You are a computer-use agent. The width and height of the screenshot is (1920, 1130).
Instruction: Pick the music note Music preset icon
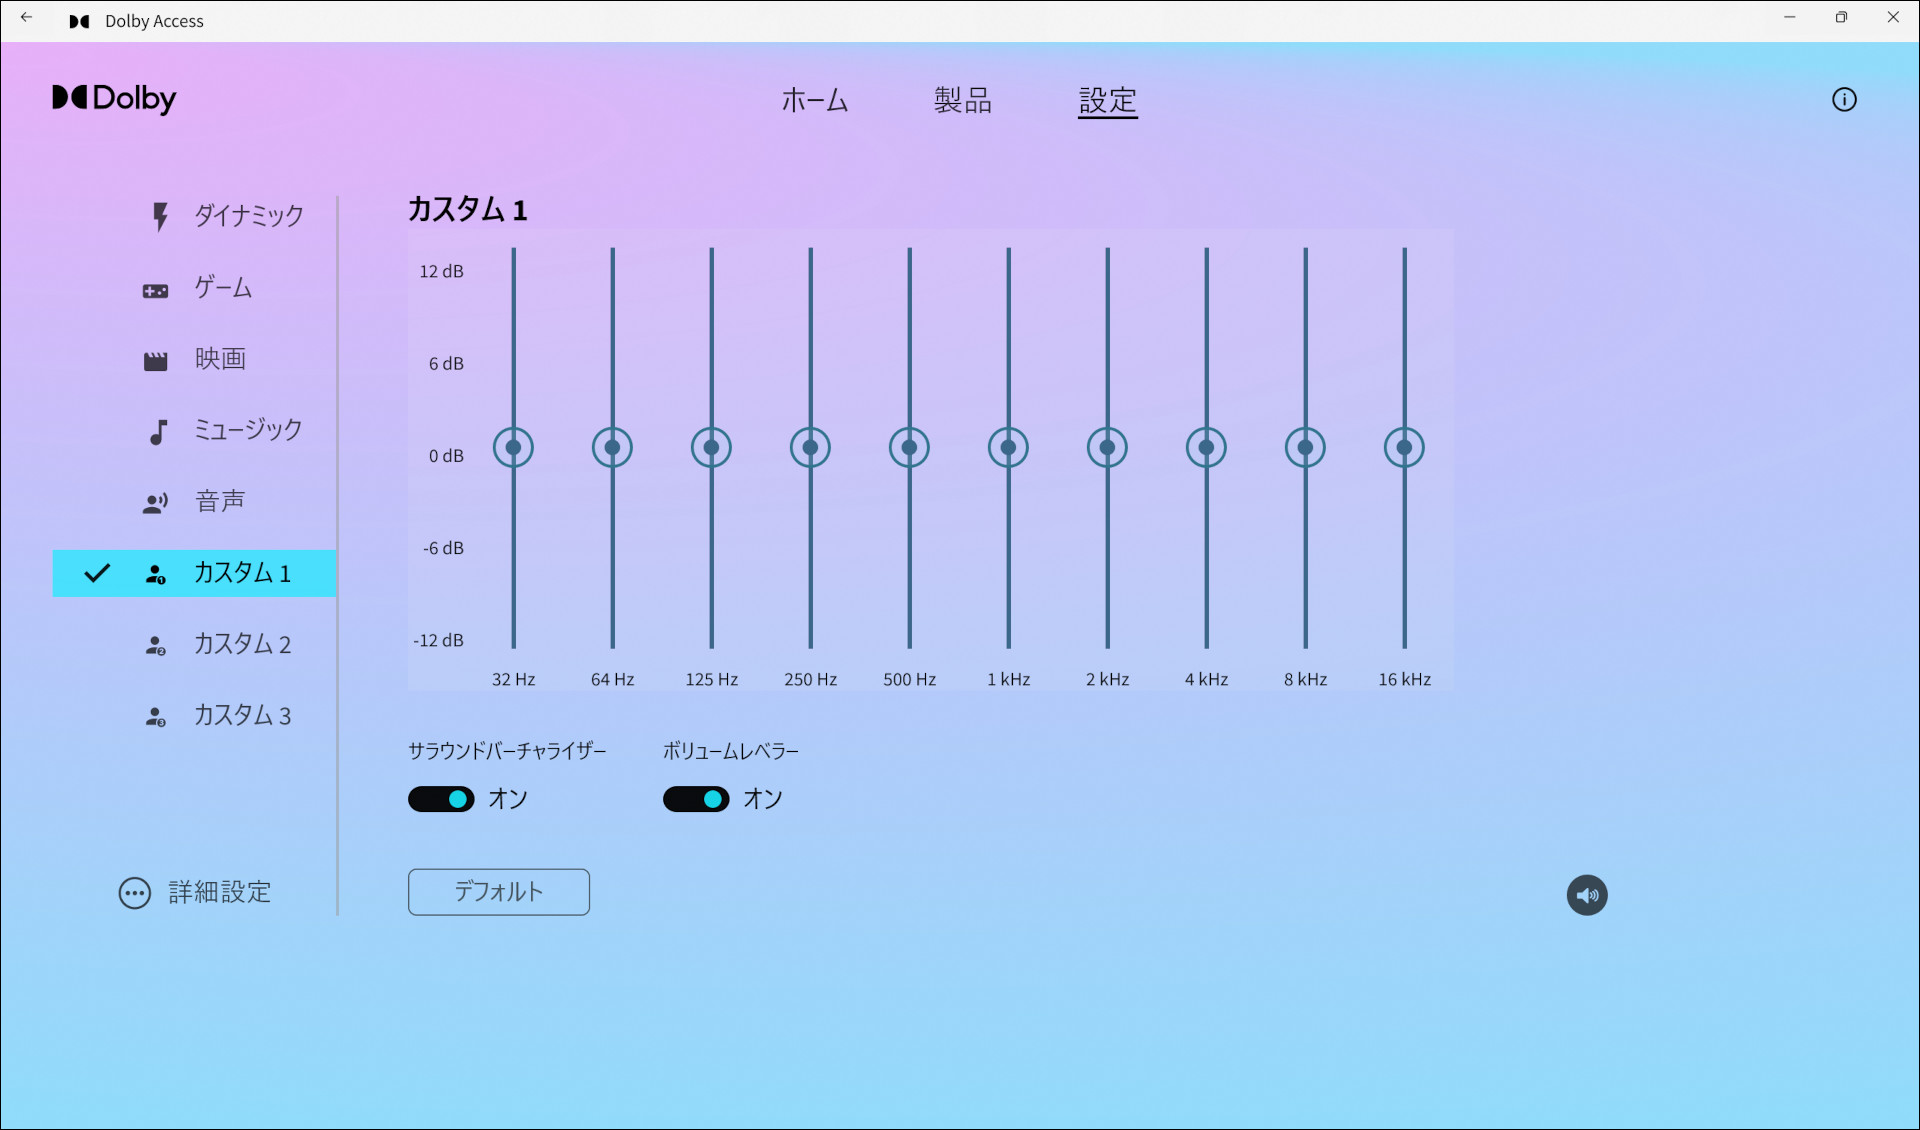coord(157,432)
